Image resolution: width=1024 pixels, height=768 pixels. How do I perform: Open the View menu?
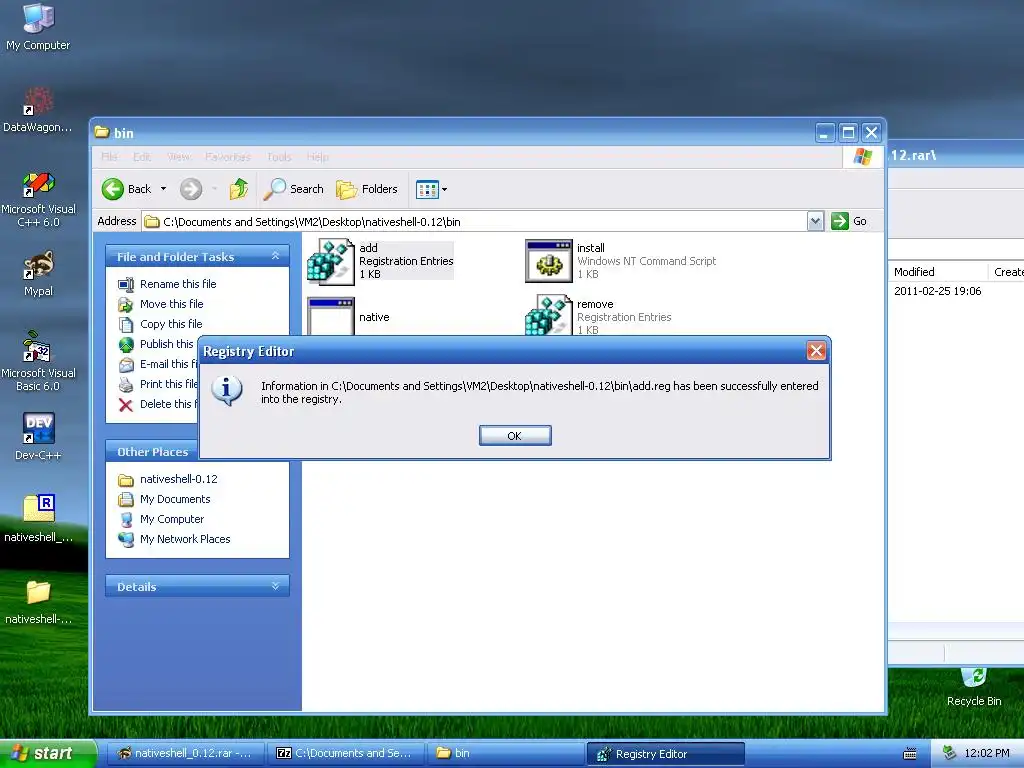point(179,157)
